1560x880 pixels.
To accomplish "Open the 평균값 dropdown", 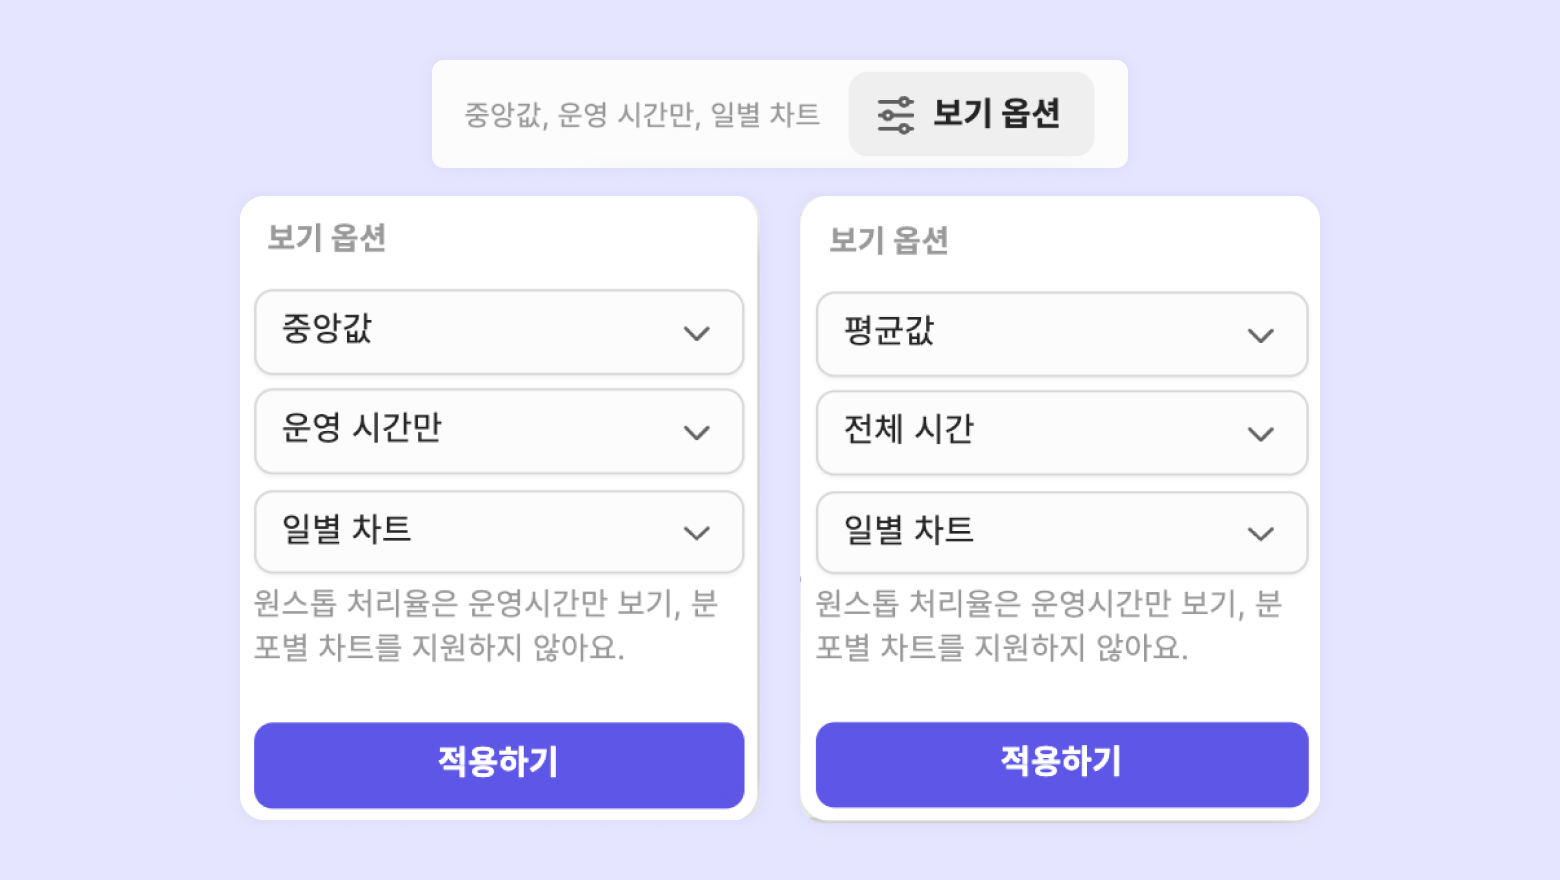I will pos(1061,334).
